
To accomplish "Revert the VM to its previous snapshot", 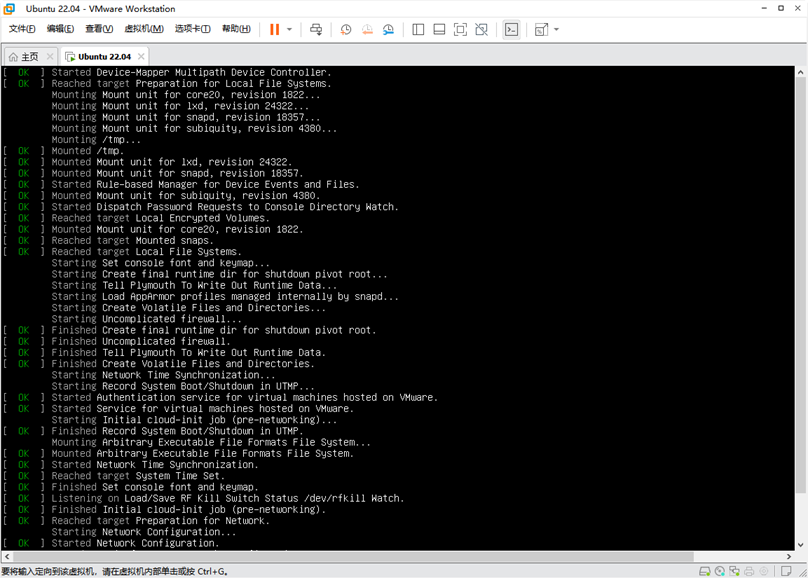I will click(x=367, y=29).
